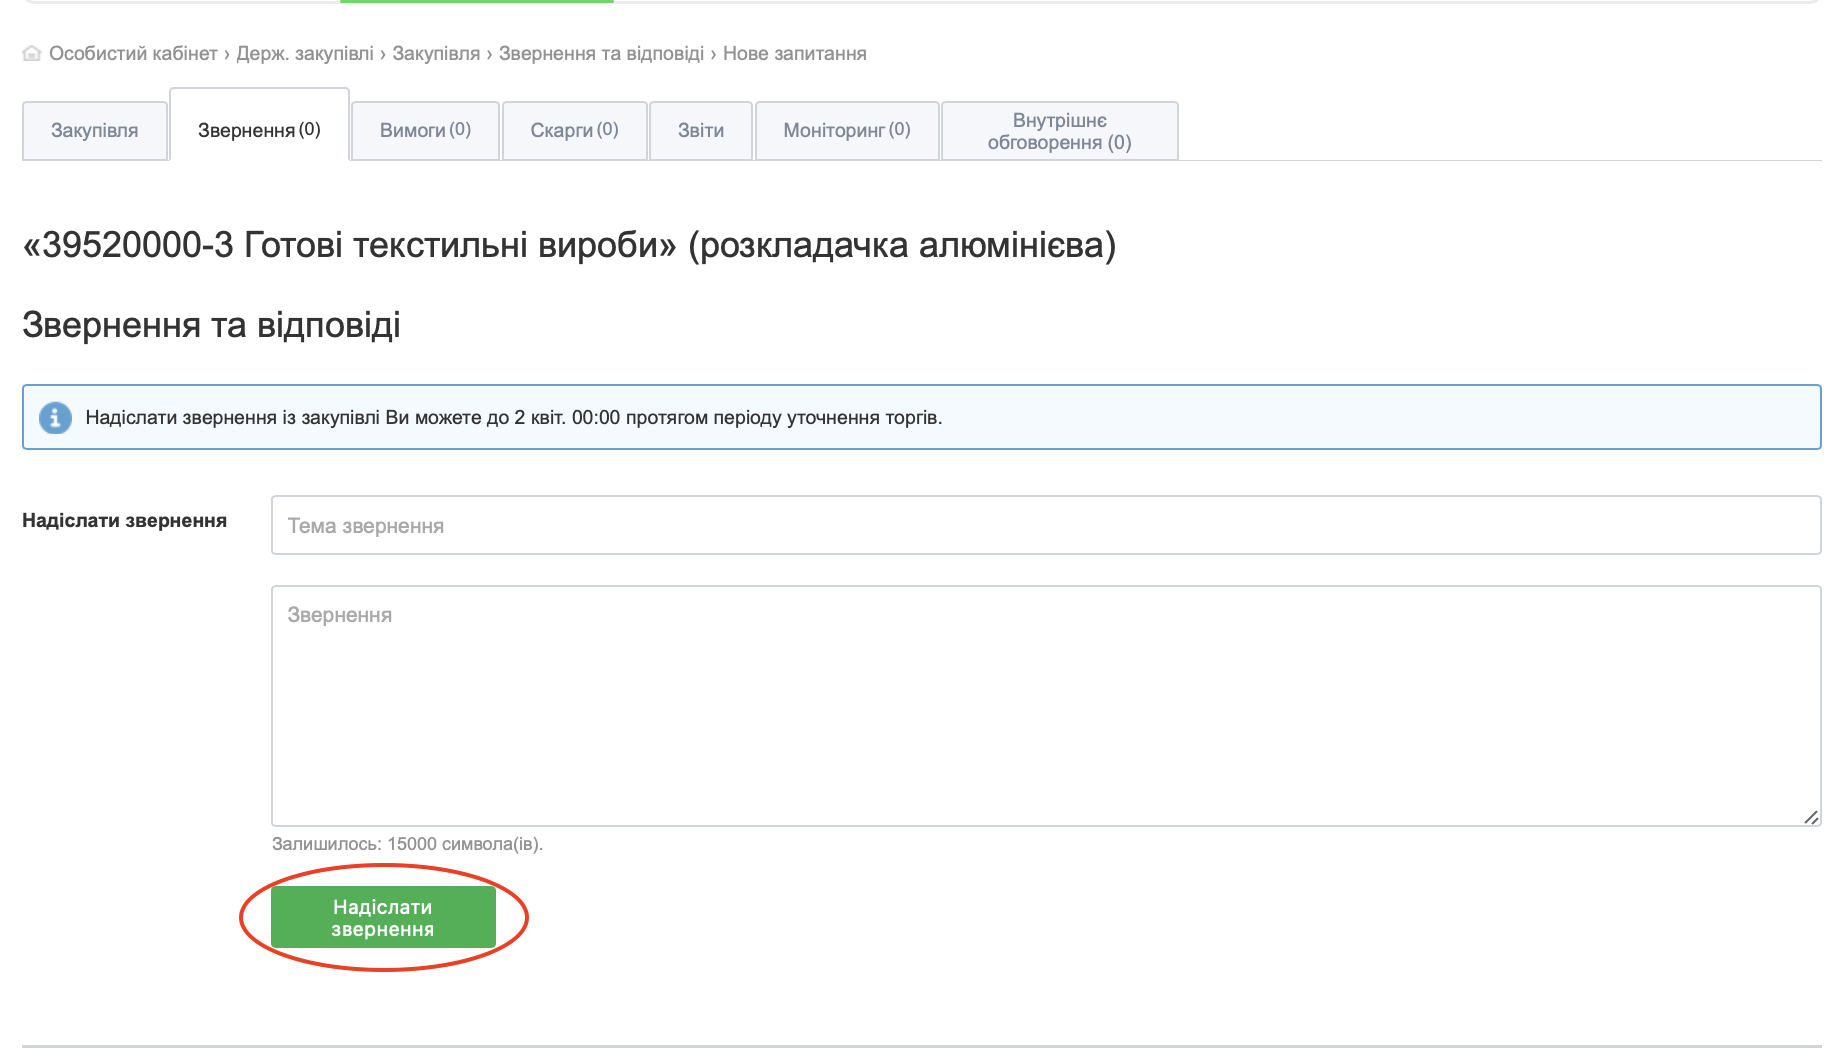This screenshot has width=1834, height=1052.
Task: Click the home icon in the breadcrumb
Action: point(32,54)
